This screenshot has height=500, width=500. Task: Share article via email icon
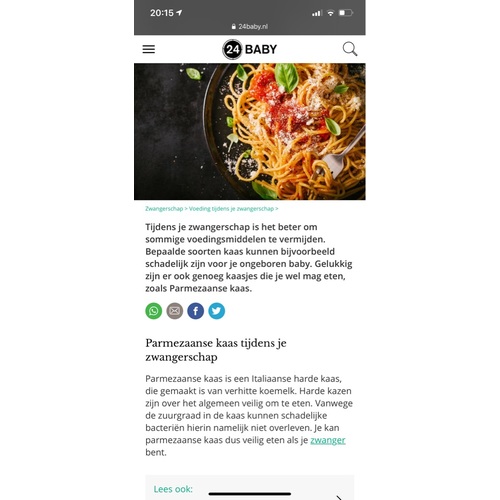coord(175,311)
